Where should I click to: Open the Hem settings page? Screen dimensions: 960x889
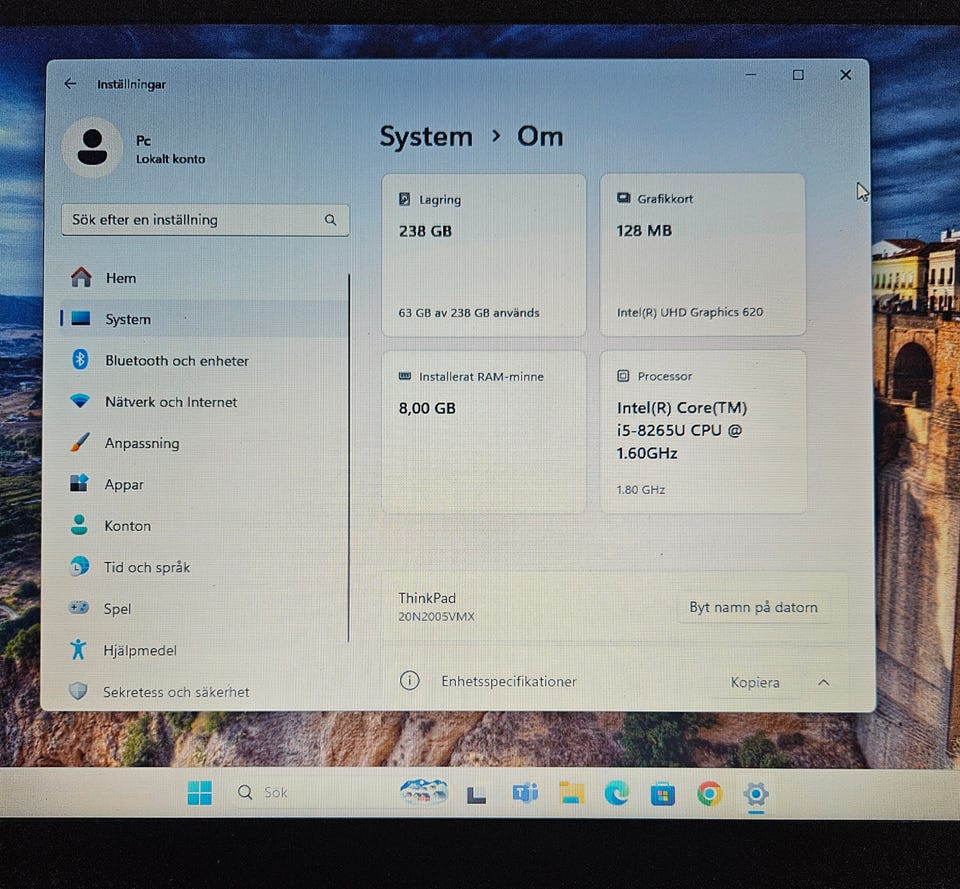[120, 278]
